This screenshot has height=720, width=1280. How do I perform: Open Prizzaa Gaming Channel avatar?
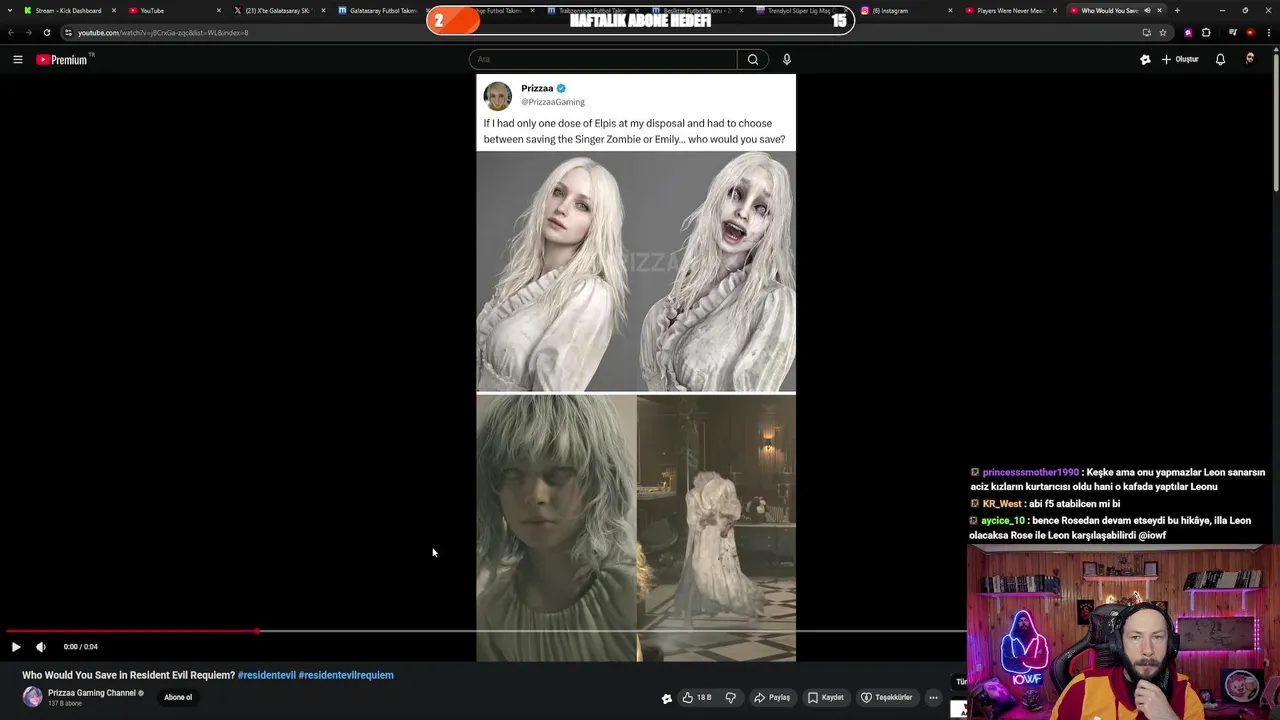pos(32,697)
